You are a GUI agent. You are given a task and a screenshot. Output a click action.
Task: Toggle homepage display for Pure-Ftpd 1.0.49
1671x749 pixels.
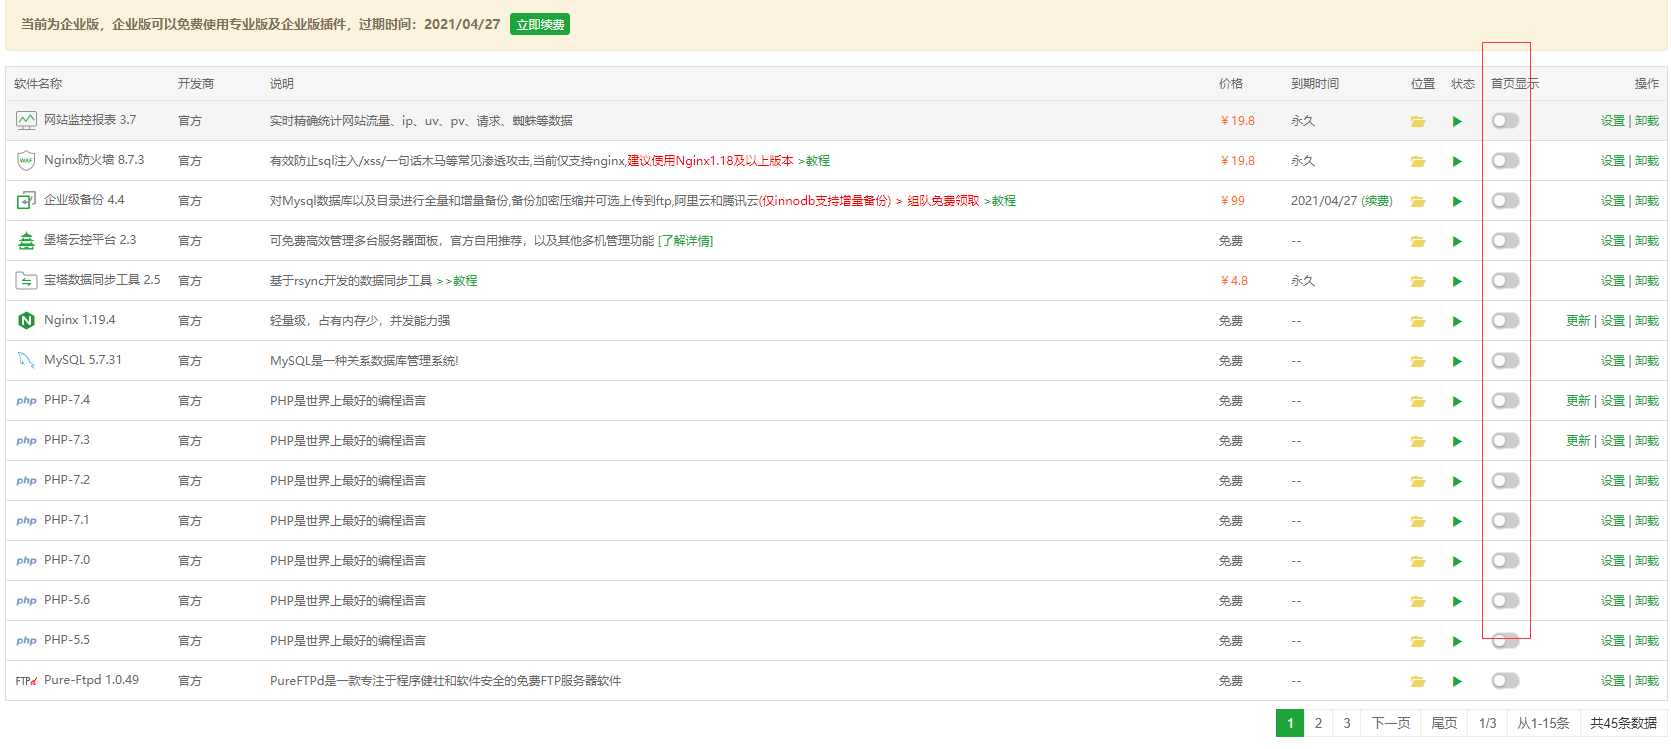1505,681
